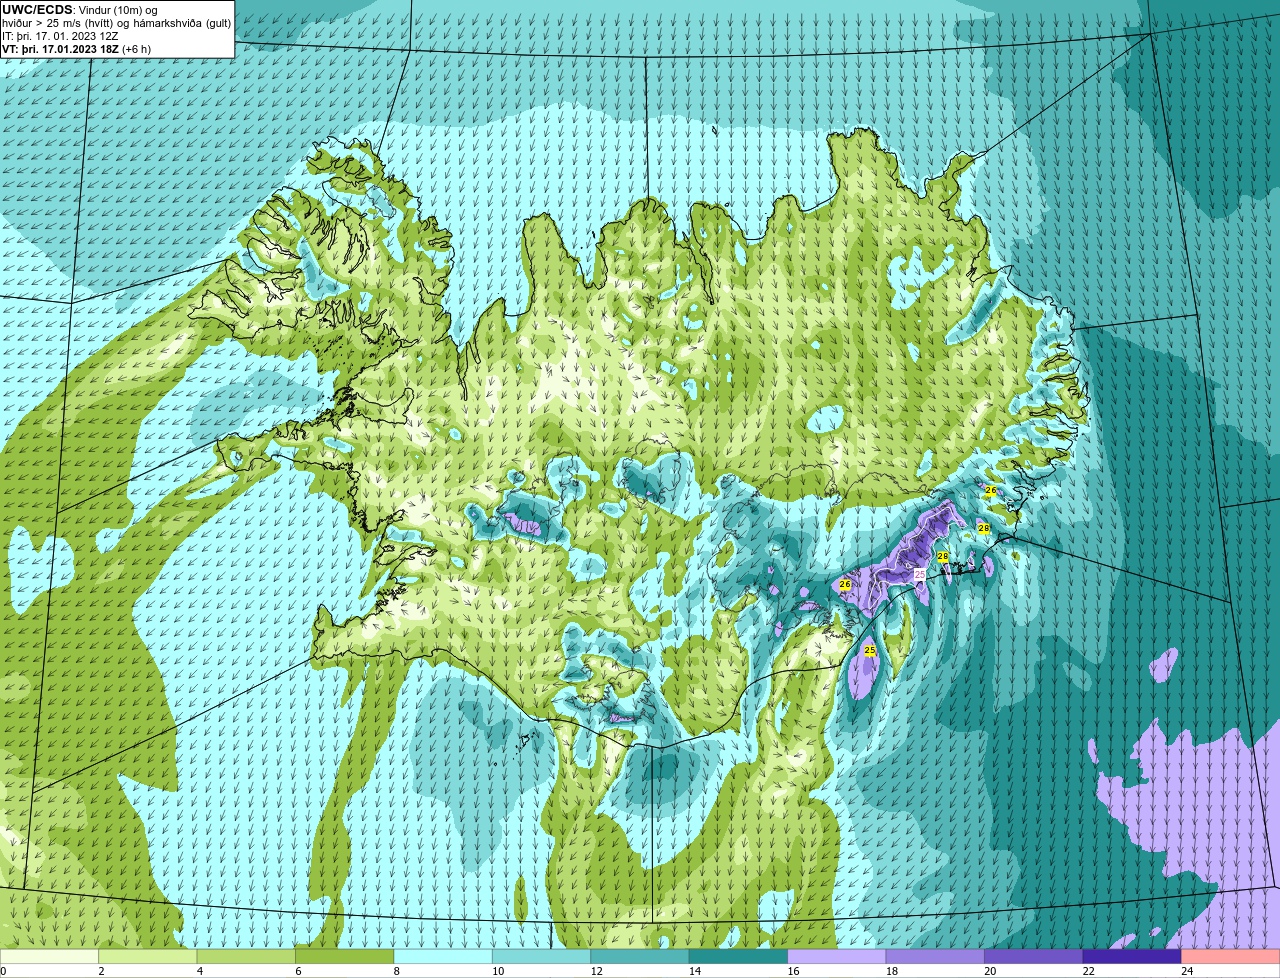Click the legend scale number 18
This screenshot has width=1280, height=978.
point(891,971)
